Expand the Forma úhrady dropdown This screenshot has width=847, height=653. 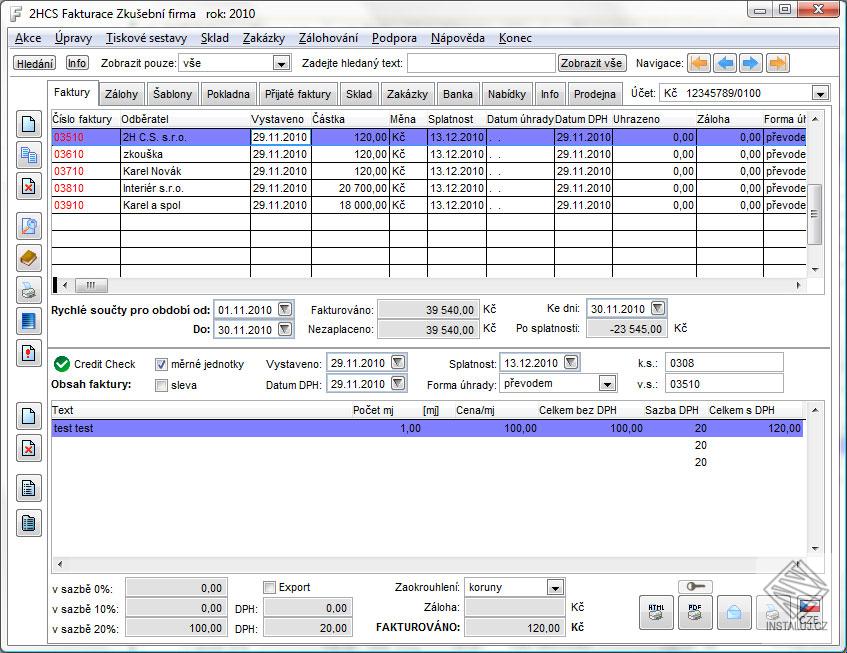pyautogui.click(x=607, y=383)
